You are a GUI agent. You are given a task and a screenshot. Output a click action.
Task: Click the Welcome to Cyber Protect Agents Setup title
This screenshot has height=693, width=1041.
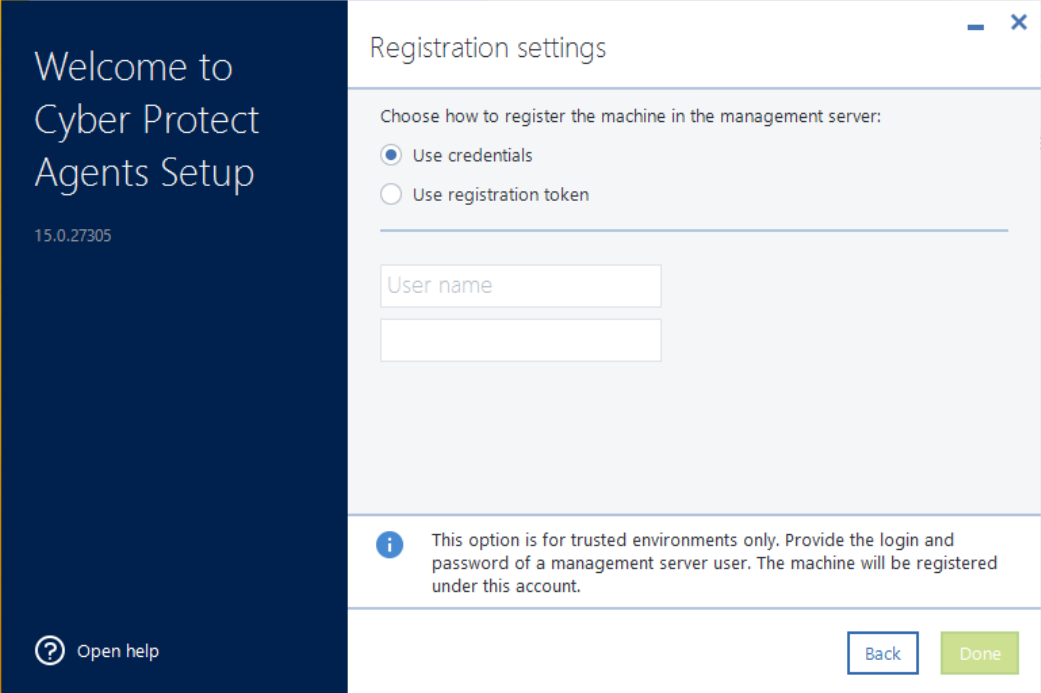coord(147,121)
